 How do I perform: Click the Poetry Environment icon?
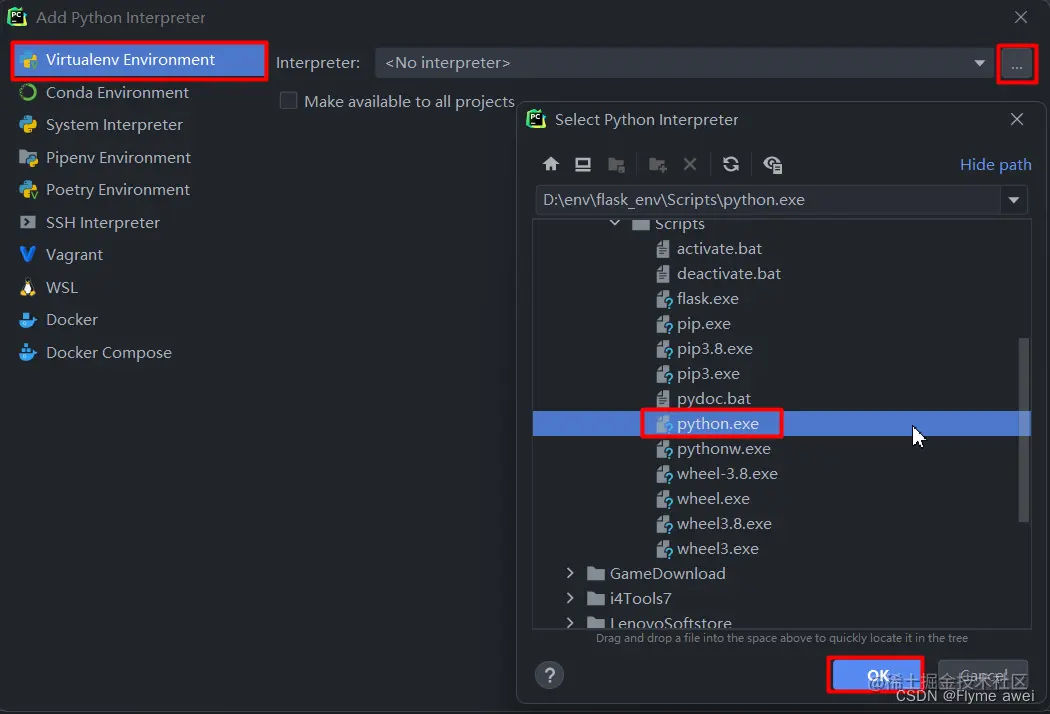click(28, 190)
